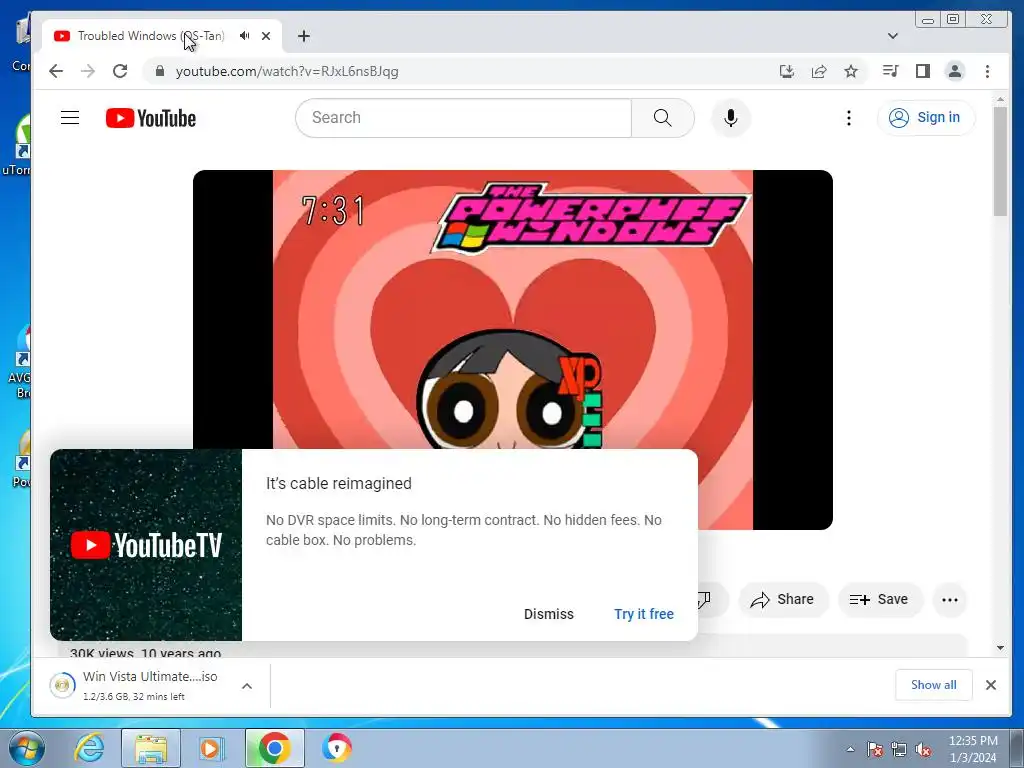Open the YouTube hamburger guide menu

coord(70,118)
